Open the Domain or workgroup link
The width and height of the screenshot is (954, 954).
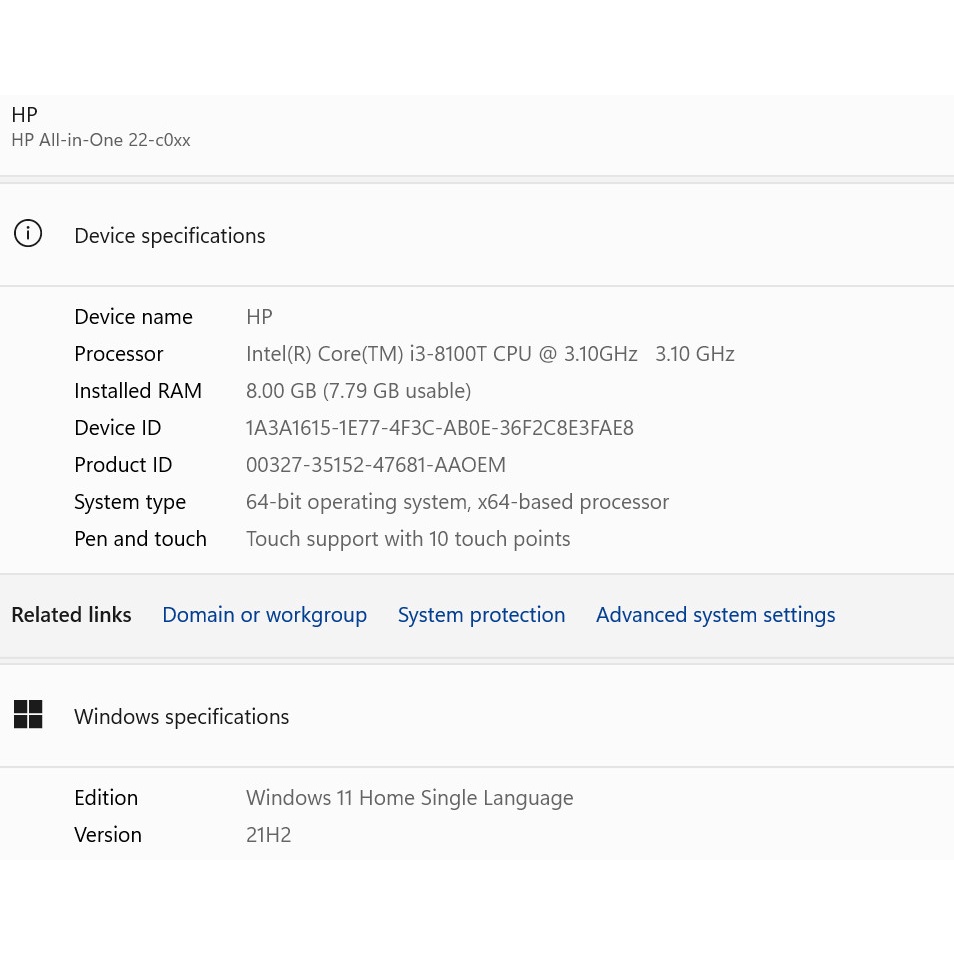coord(264,615)
